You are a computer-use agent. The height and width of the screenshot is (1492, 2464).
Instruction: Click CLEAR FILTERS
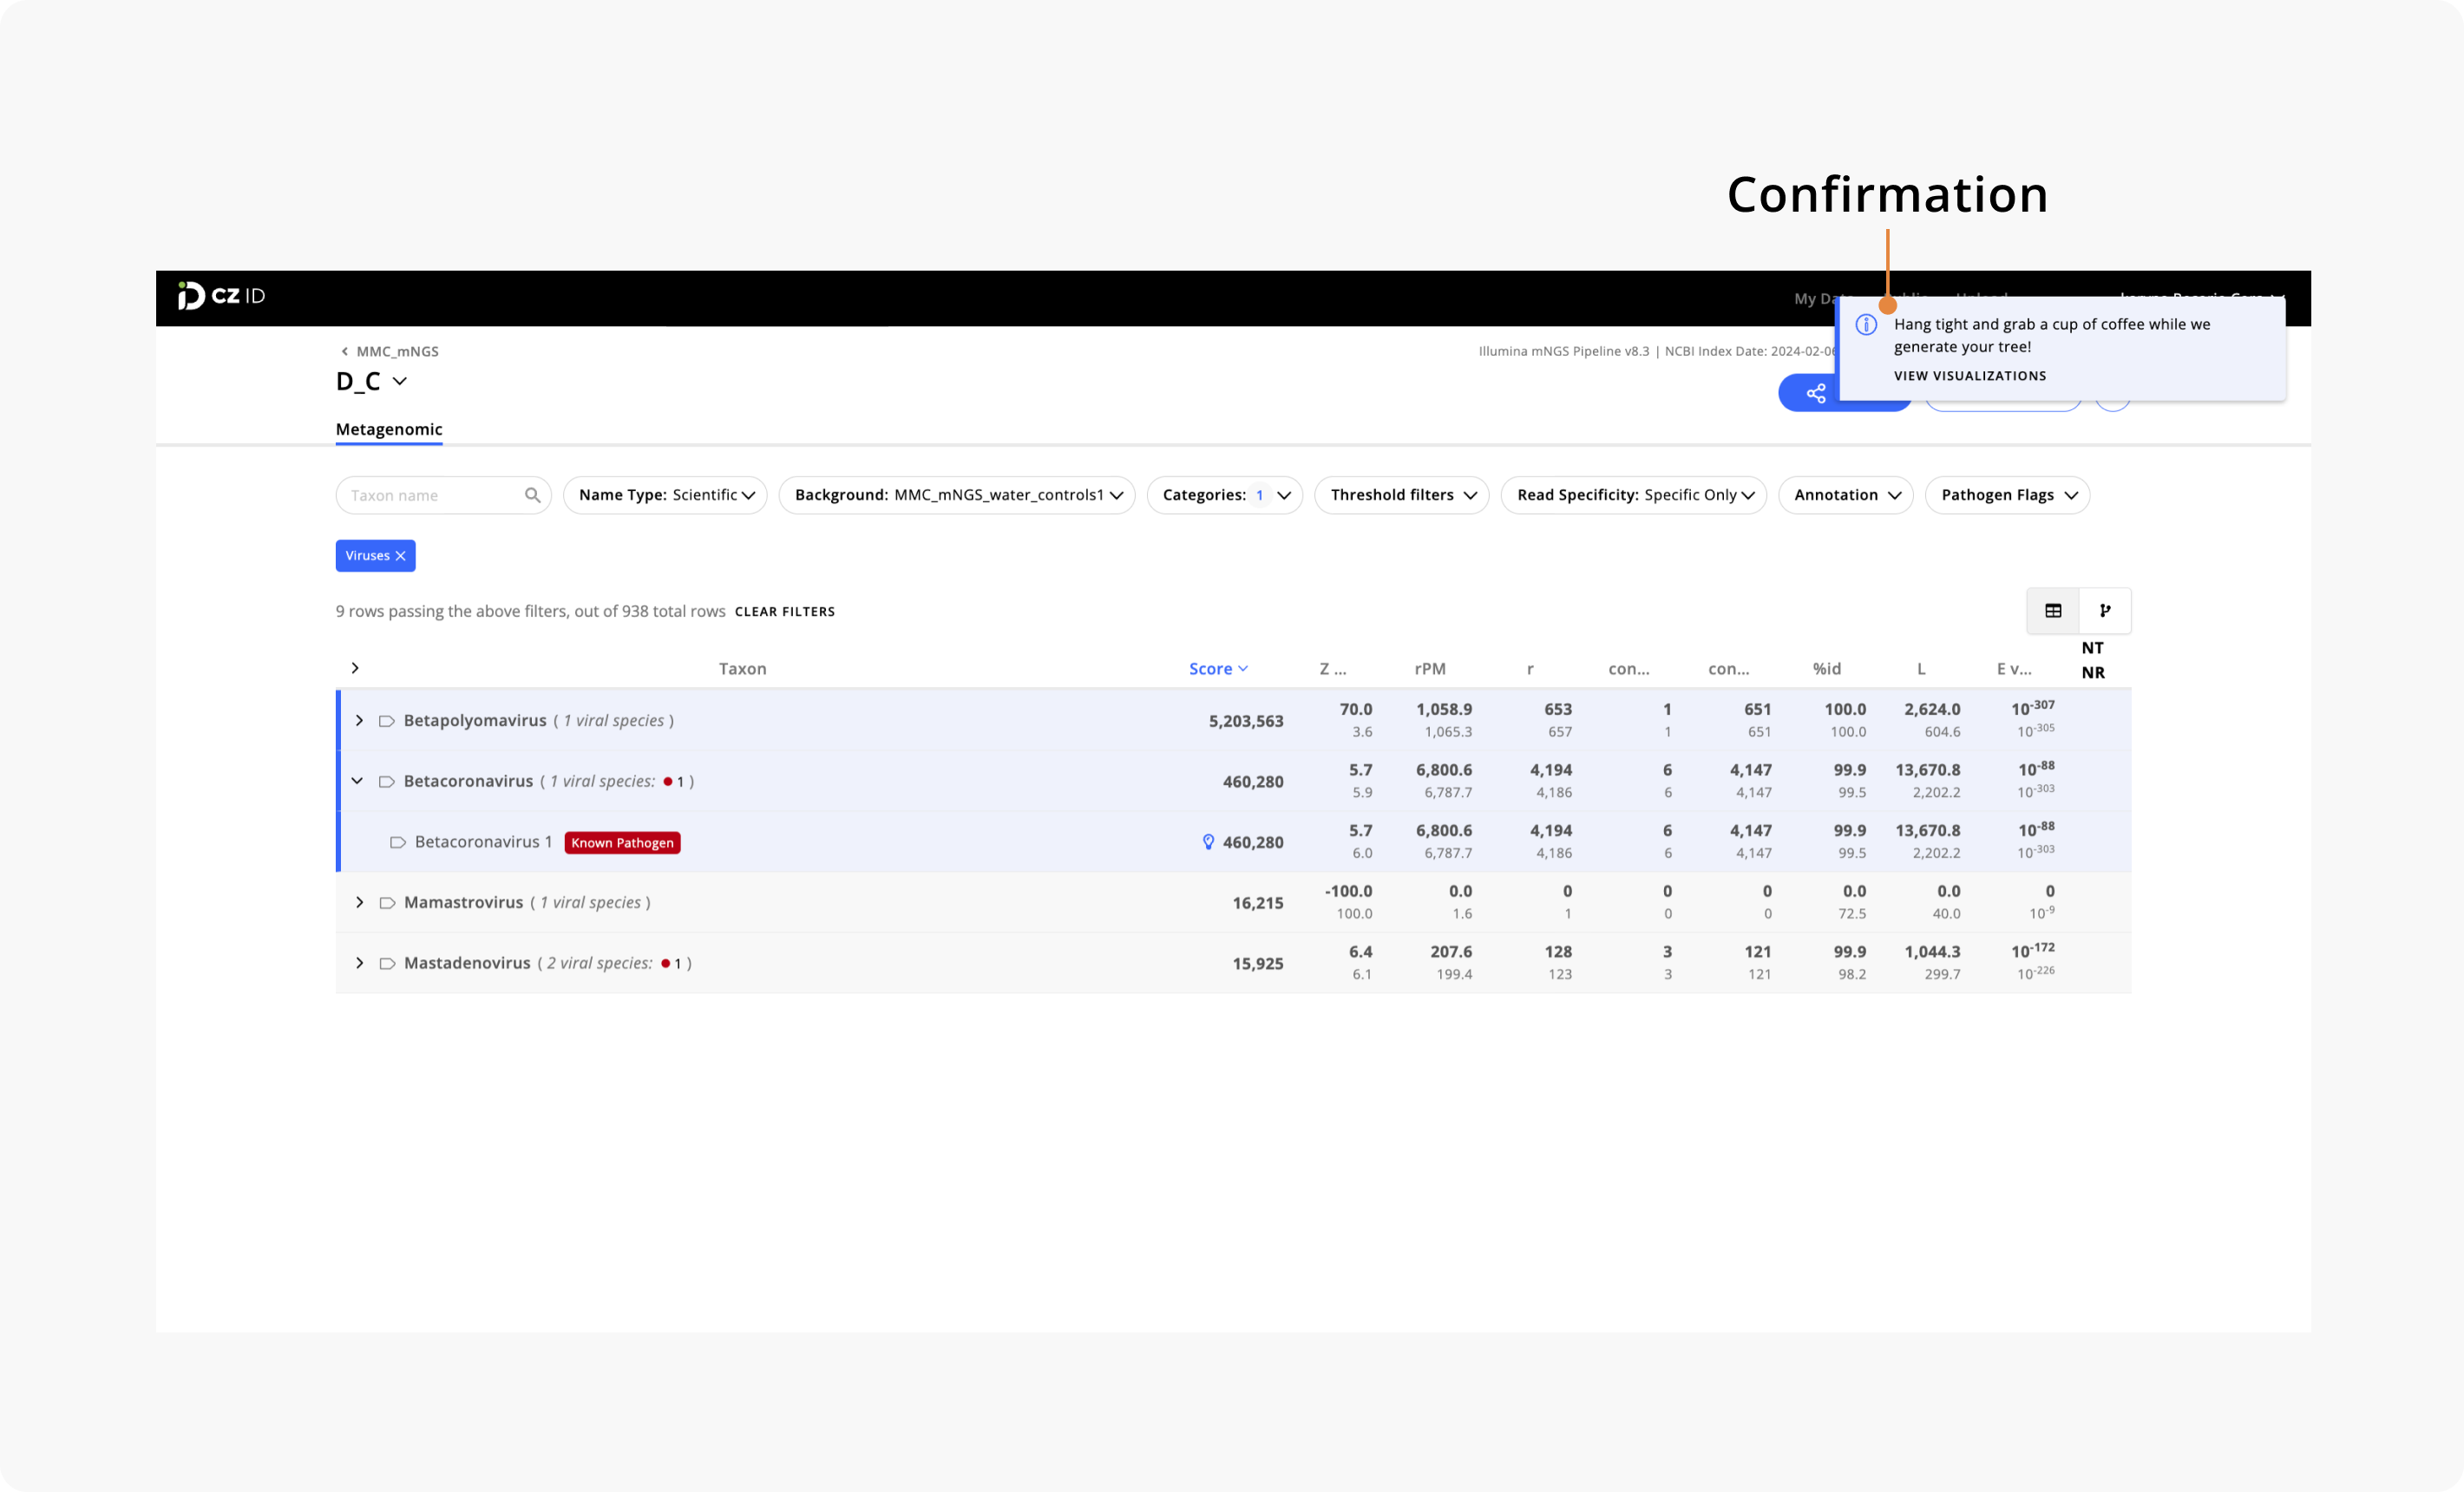point(785,612)
